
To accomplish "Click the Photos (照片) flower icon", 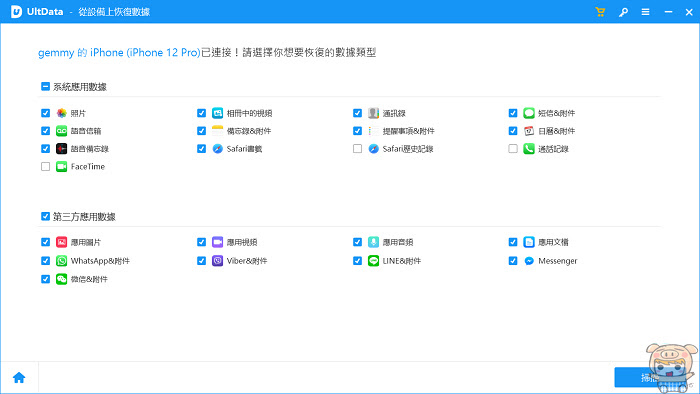I will pyautogui.click(x=62, y=113).
